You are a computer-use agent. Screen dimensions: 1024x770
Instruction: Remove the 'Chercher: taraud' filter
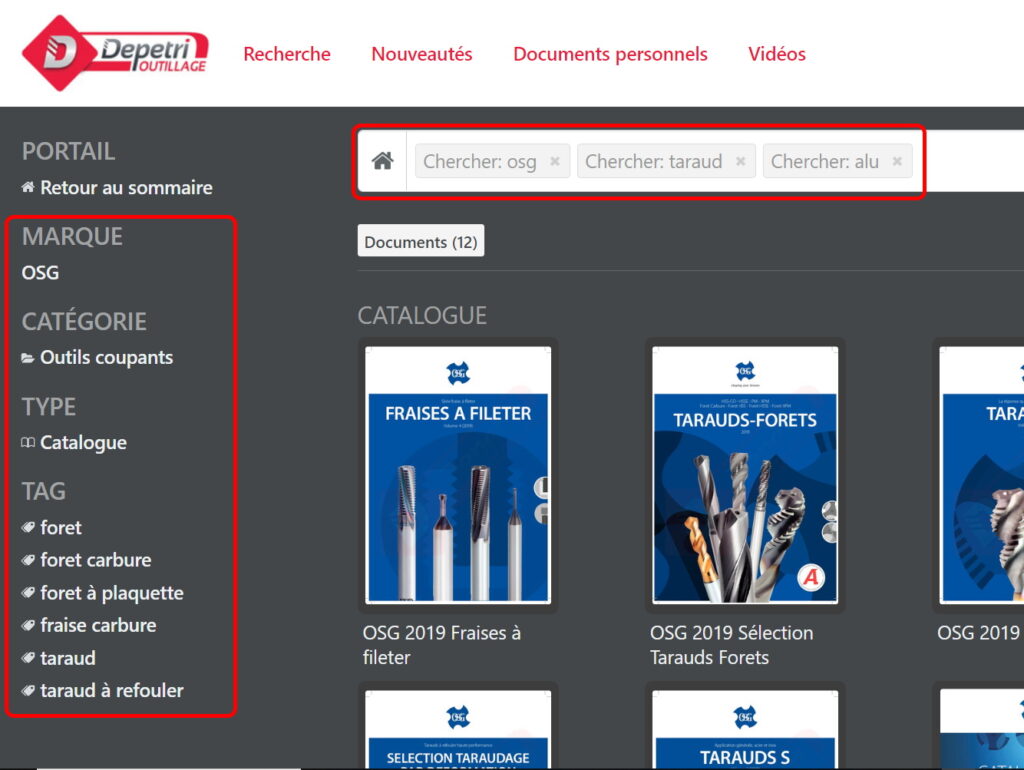[x=741, y=161]
